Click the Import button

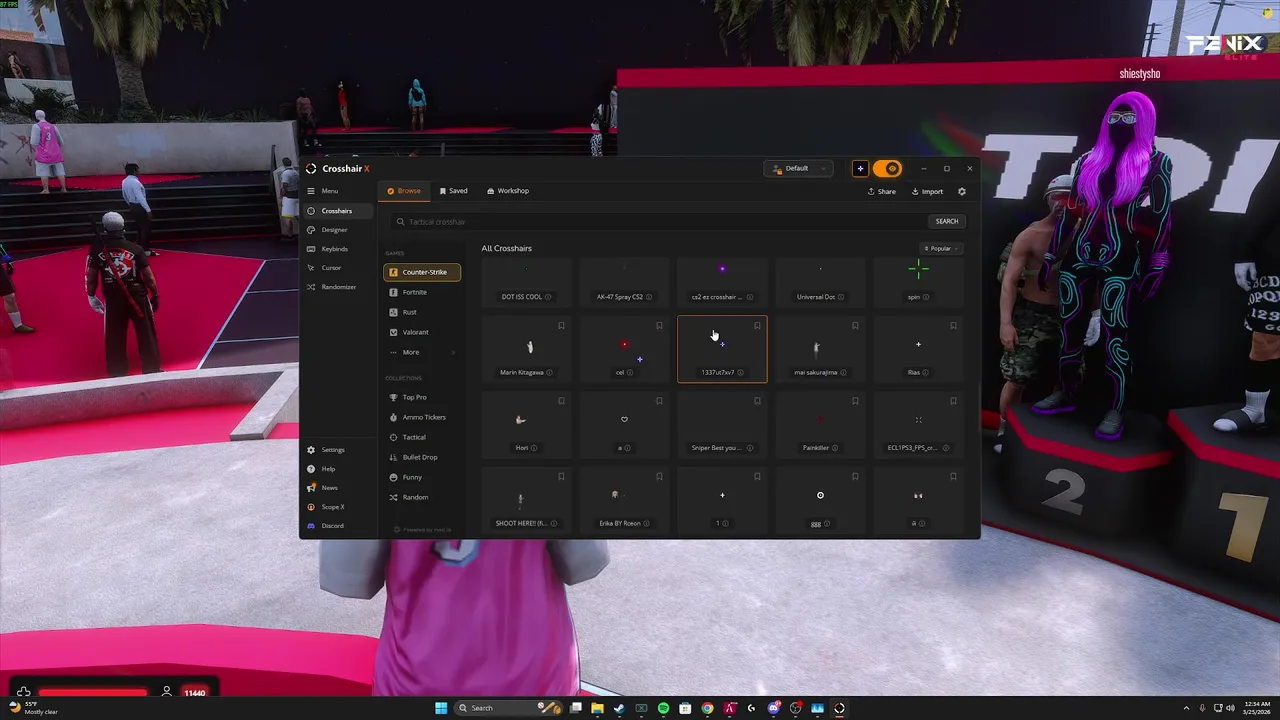(x=927, y=191)
